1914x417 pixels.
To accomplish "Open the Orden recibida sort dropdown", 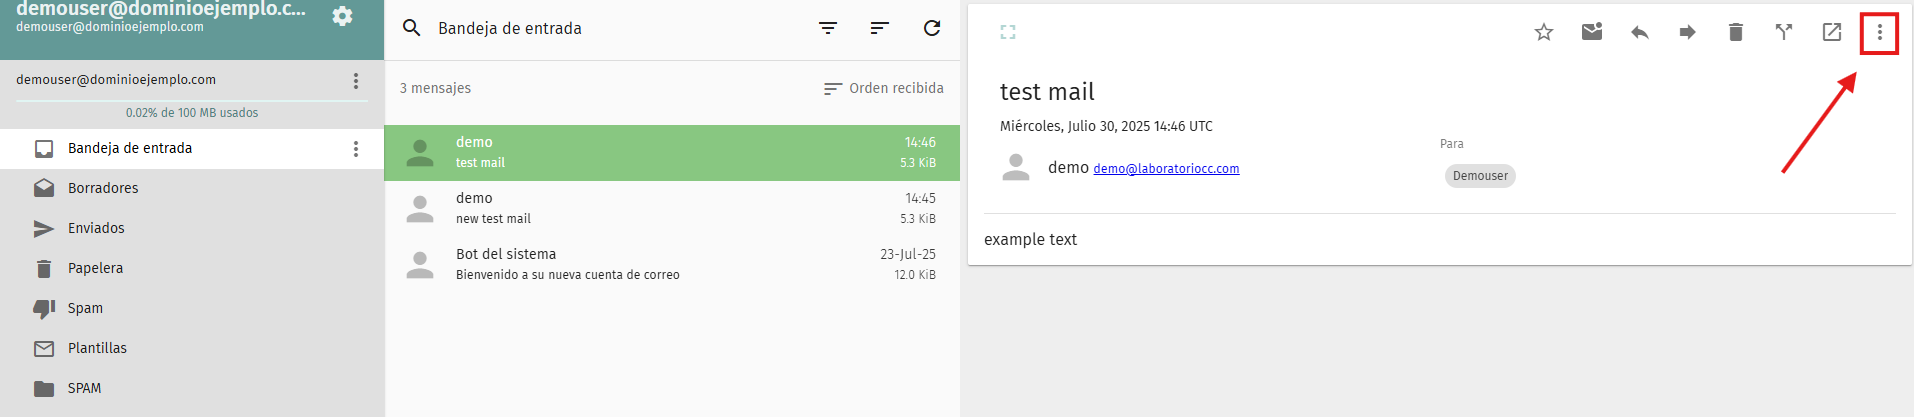I will pos(884,88).
